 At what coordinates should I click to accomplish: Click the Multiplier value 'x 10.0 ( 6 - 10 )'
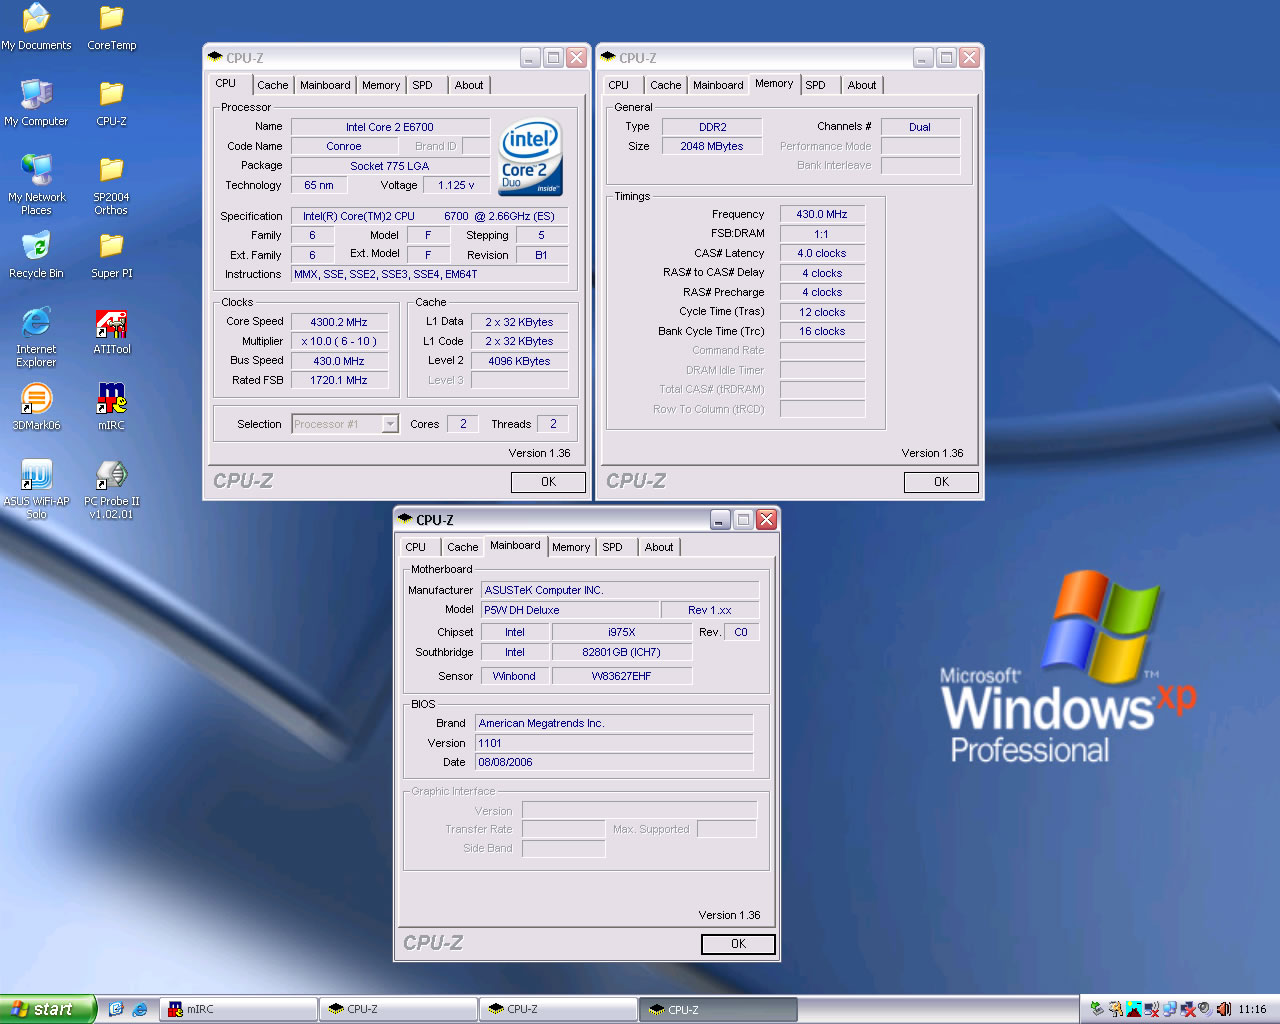point(339,341)
